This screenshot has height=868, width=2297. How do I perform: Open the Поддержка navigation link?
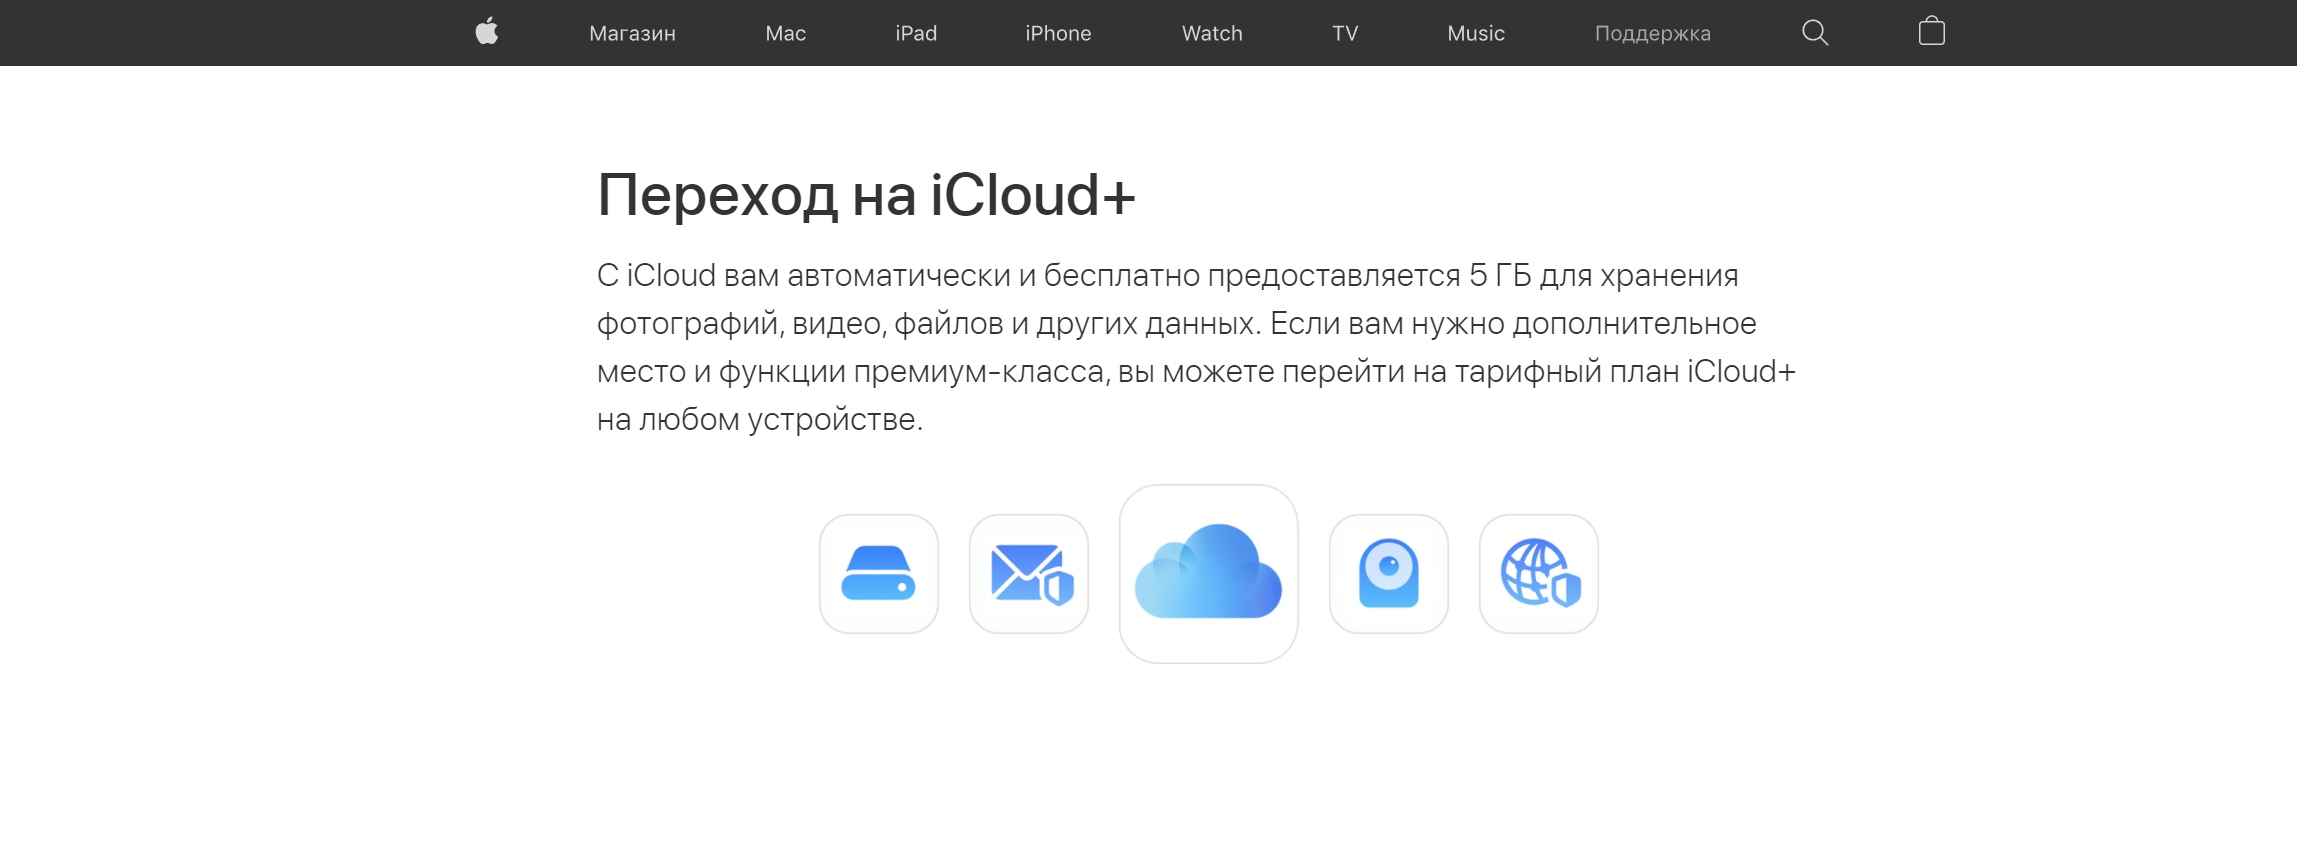(x=1653, y=33)
